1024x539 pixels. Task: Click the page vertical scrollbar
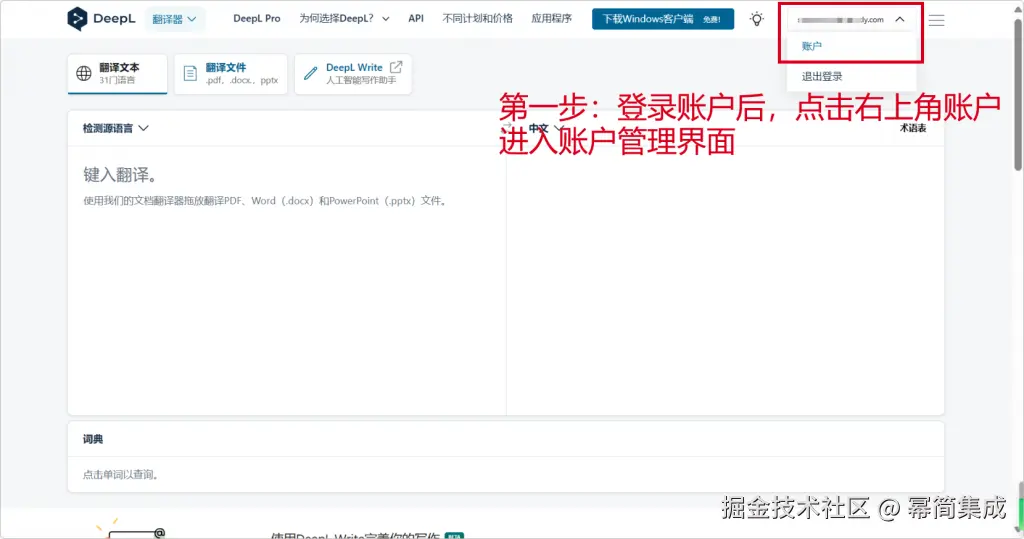[x=1018, y=95]
